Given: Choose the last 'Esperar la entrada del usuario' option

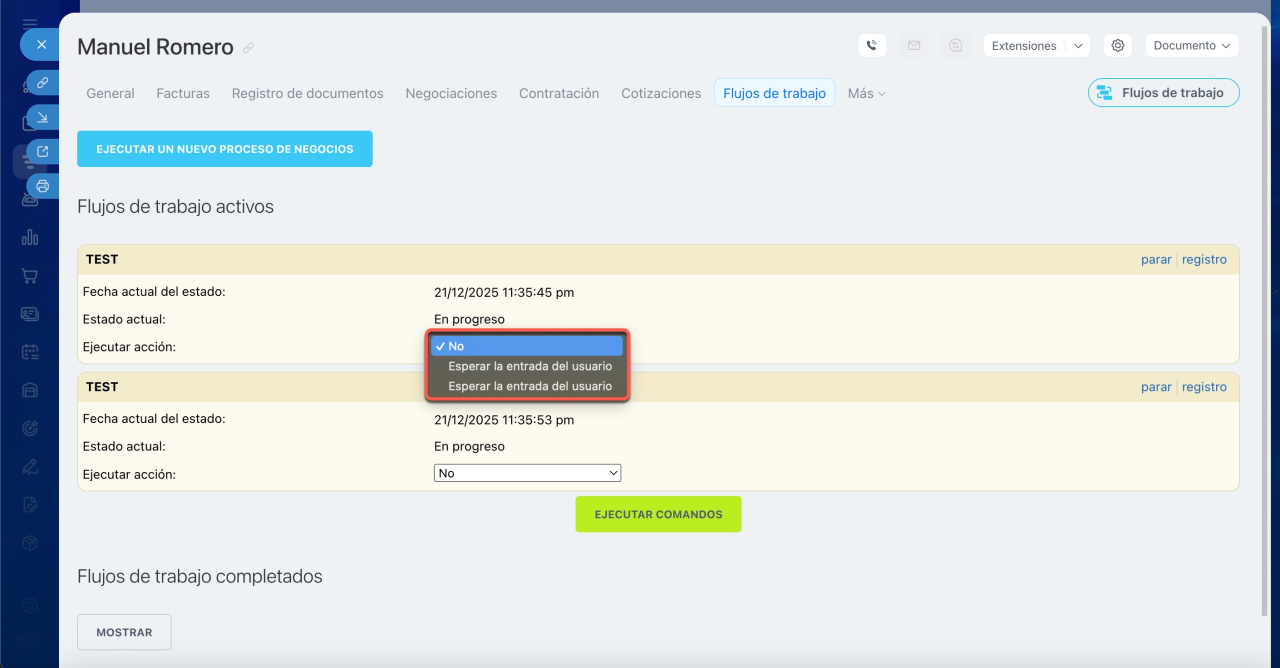Looking at the screenshot, I should [x=529, y=386].
